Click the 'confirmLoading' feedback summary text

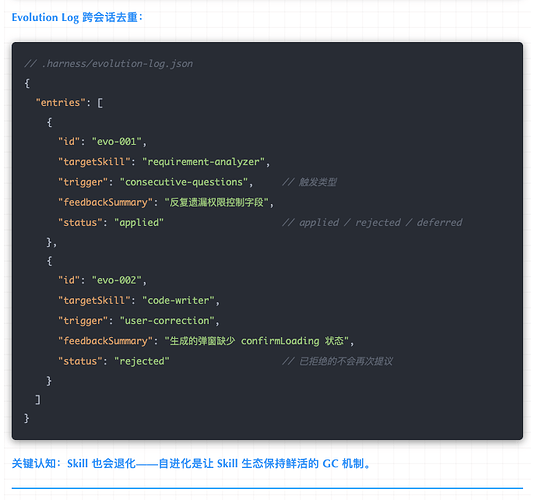(280, 341)
